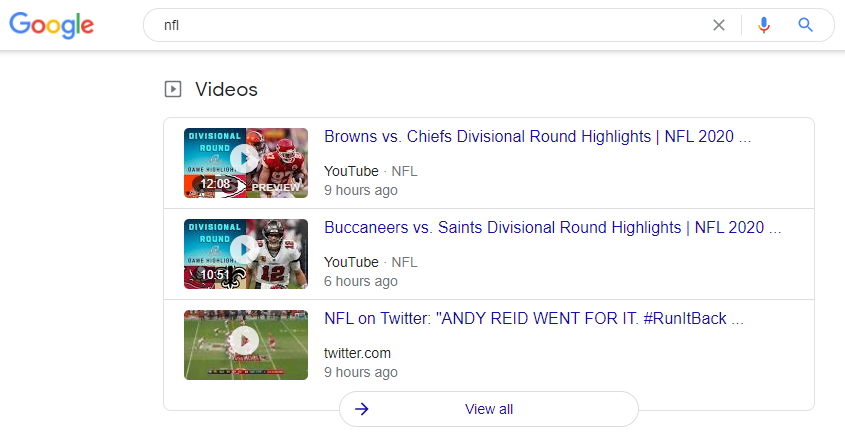845x444 pixels.
Task: Play the Andy Reid Twitter video thumbnail
Action: [x=246, y=345]
